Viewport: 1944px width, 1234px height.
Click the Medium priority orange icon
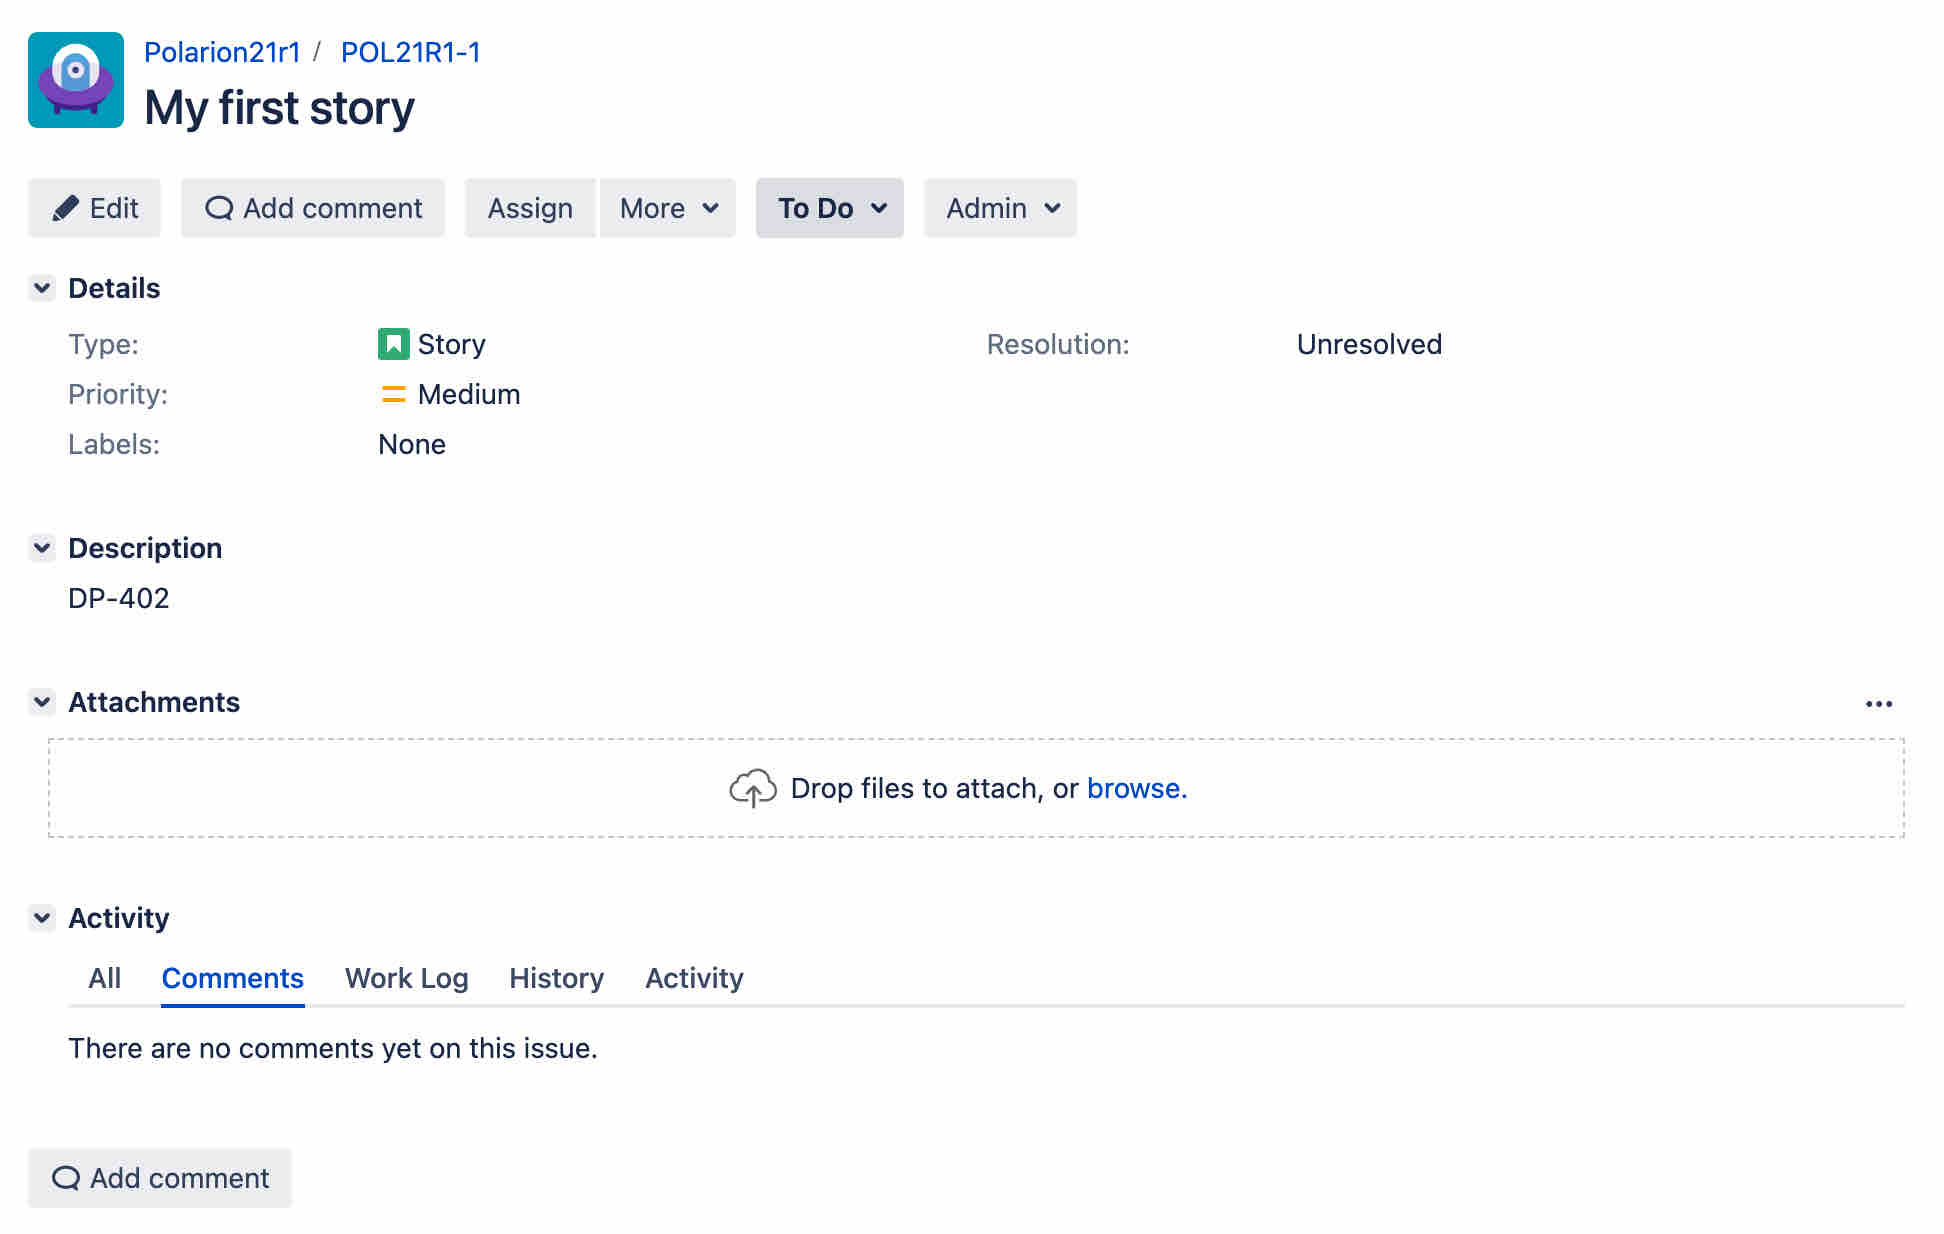[x=393, y=394]
